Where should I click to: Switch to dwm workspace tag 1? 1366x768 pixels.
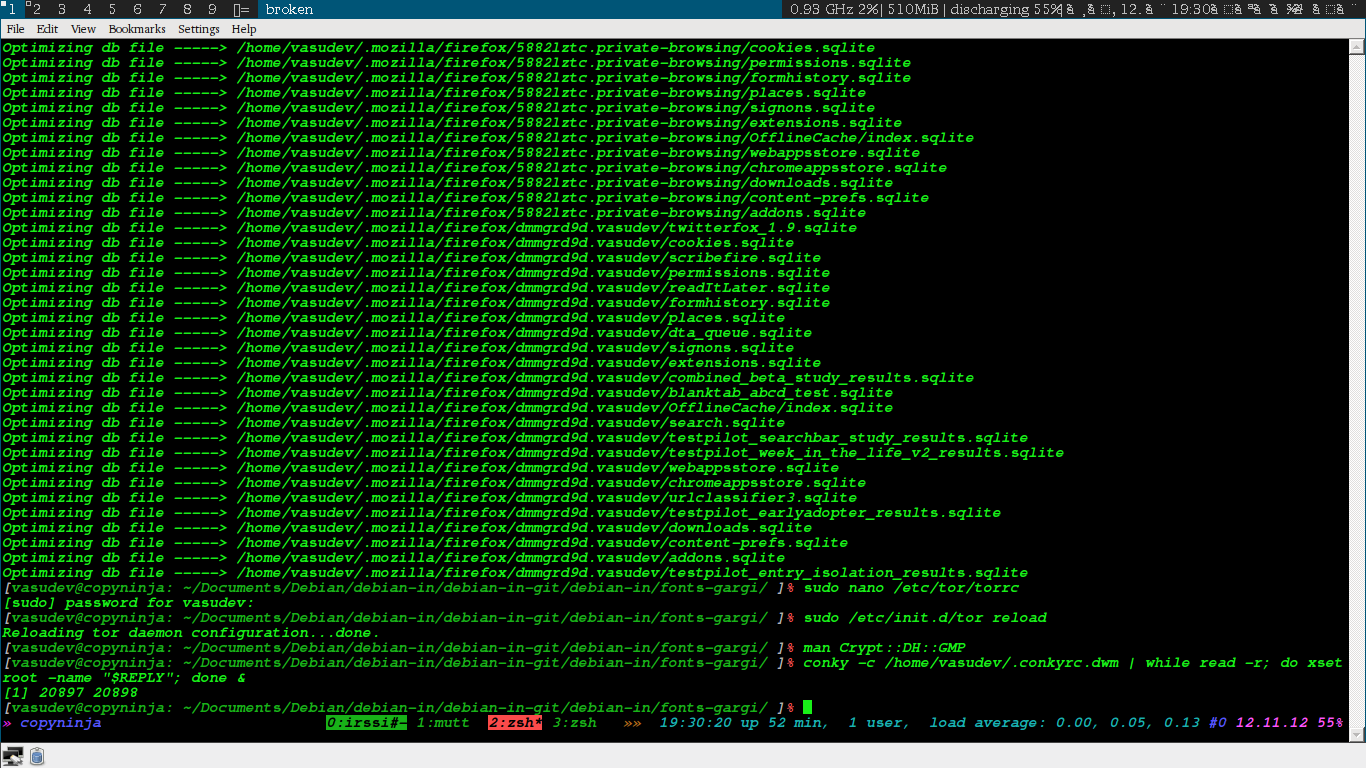[x=12, y=9]
